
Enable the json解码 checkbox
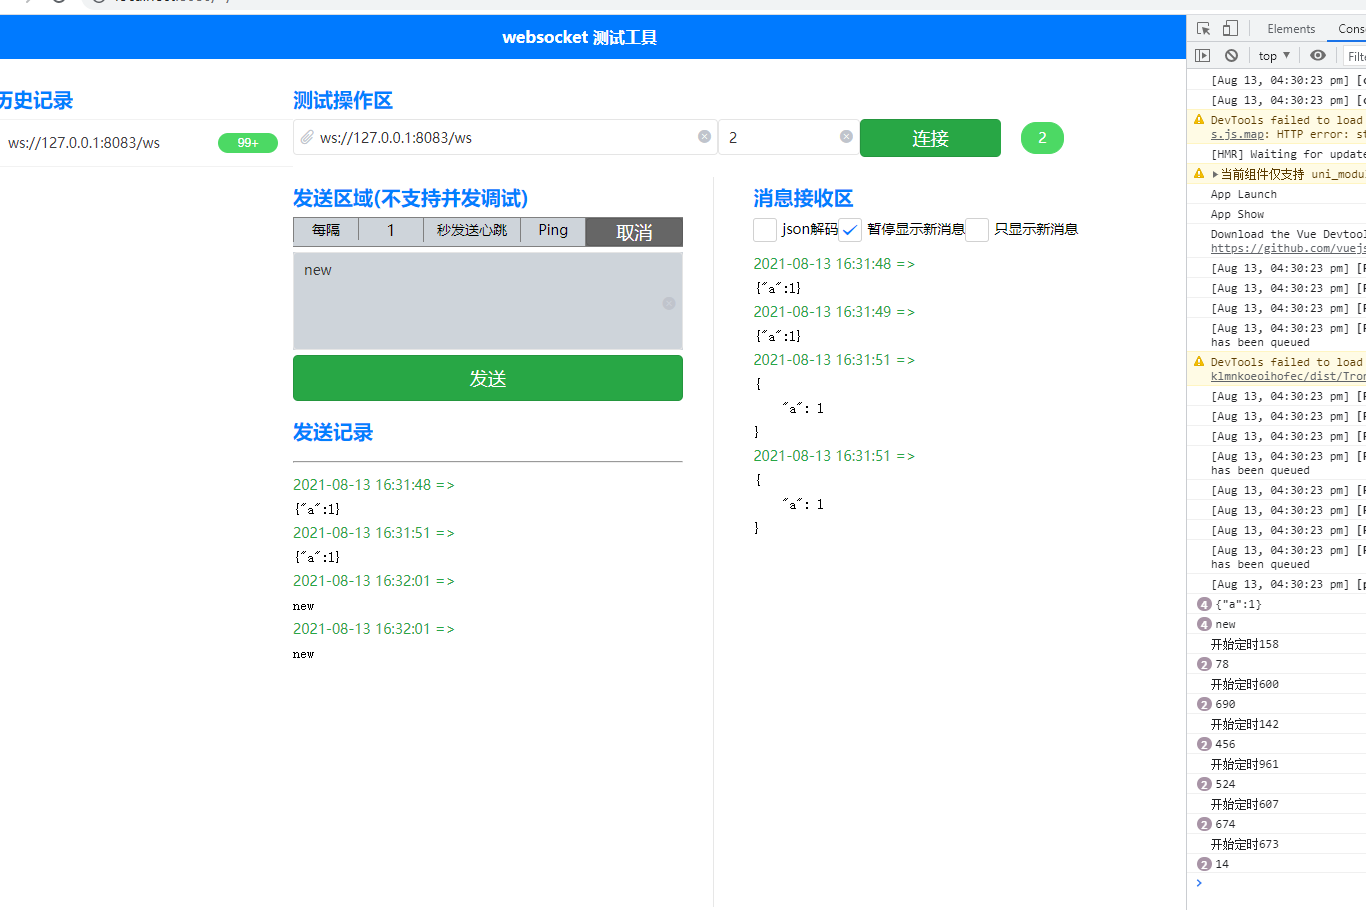point(765,230)
